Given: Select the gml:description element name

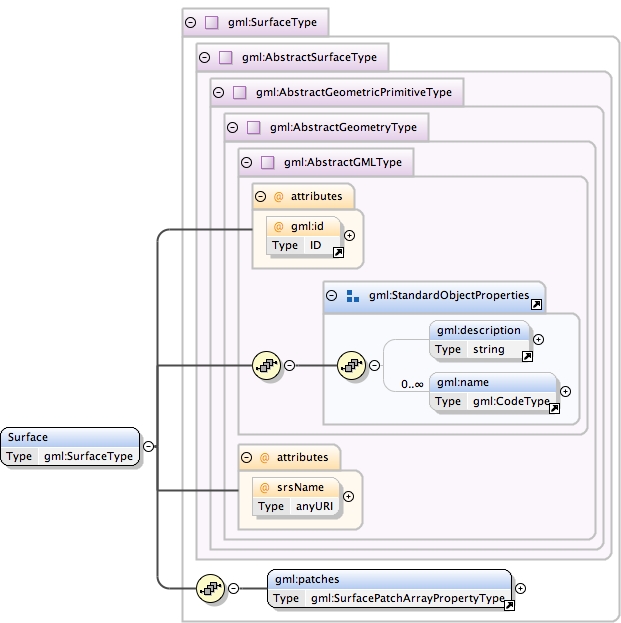Looking at the screenshot, I should 479,330.
